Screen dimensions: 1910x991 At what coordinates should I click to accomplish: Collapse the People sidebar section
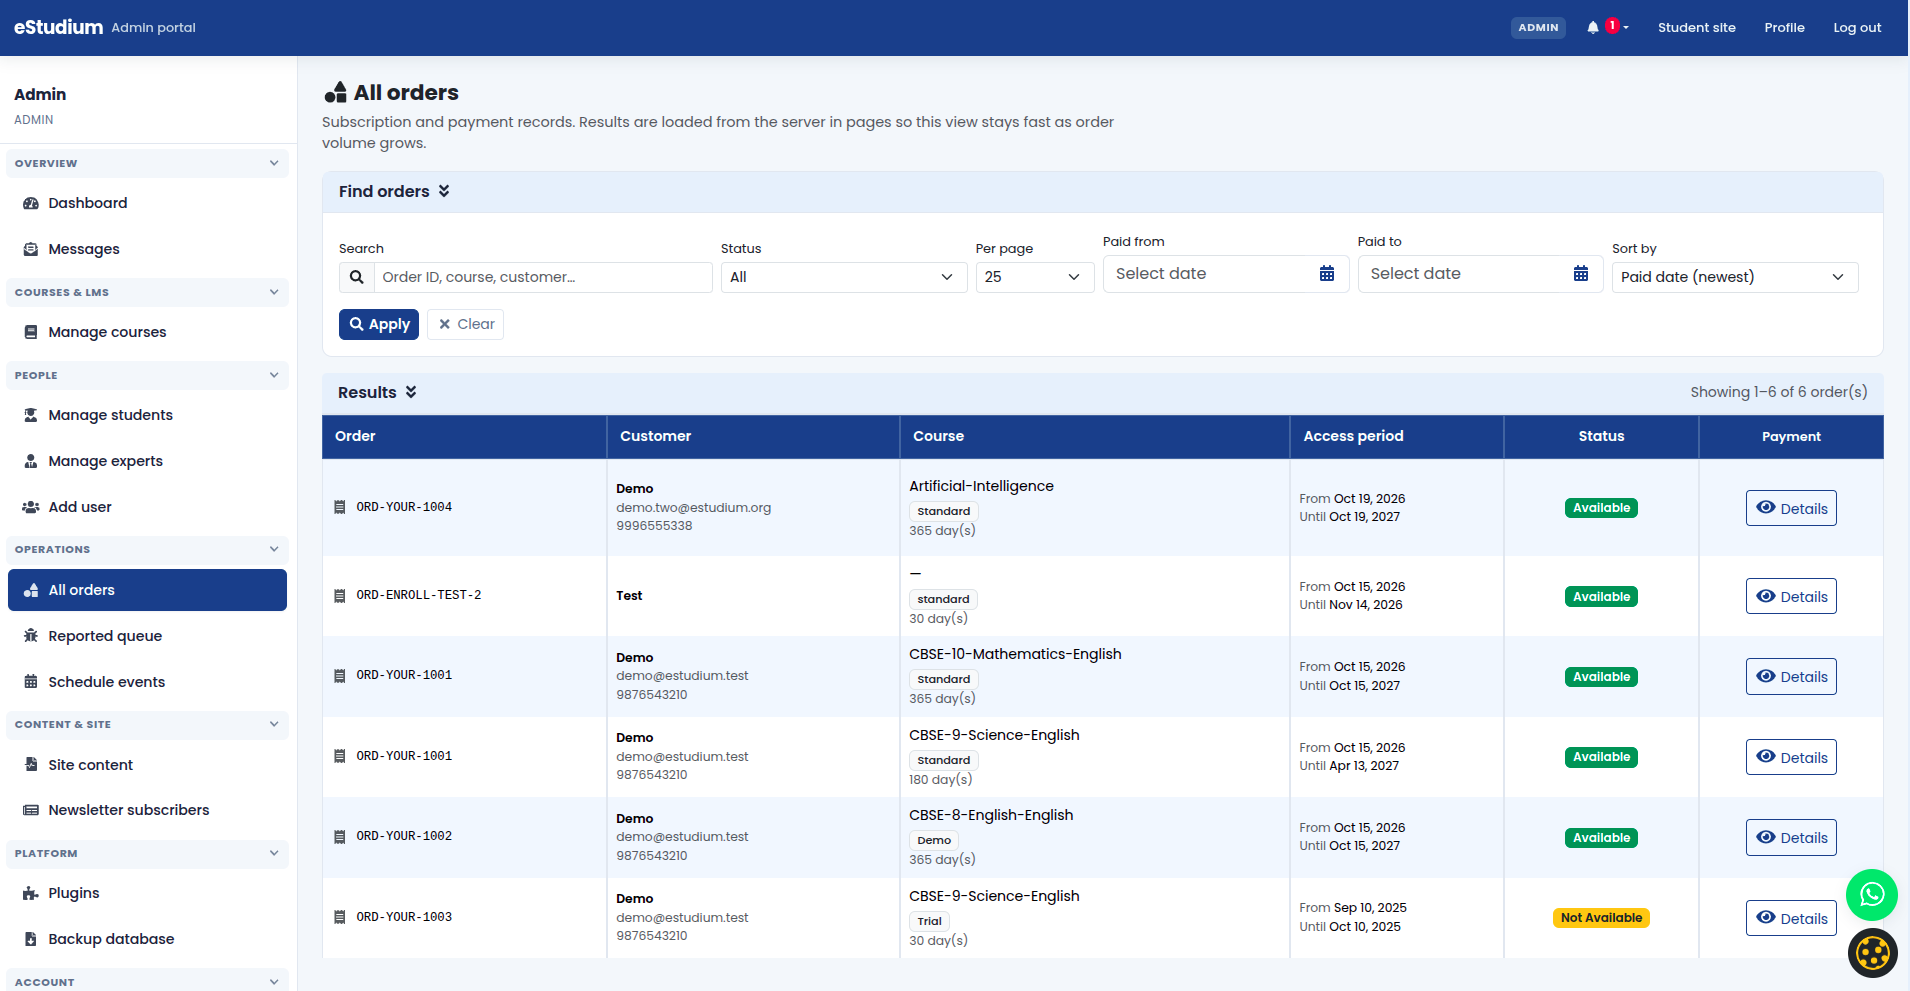pyautogui.click(x=147, y=375)
